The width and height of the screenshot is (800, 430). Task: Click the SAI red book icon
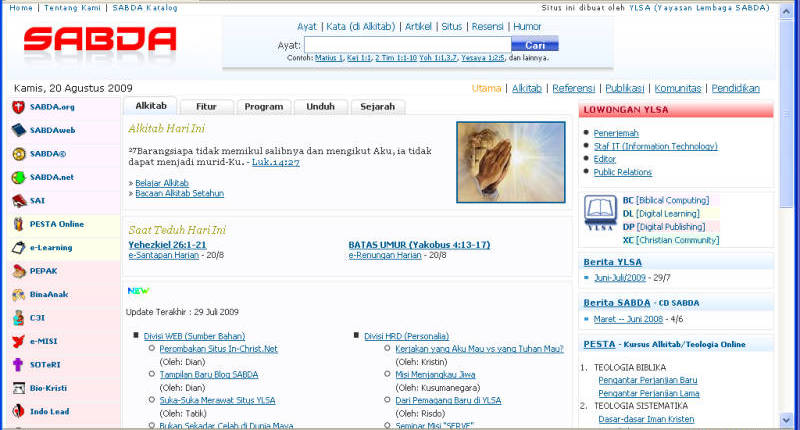(19, 201)
